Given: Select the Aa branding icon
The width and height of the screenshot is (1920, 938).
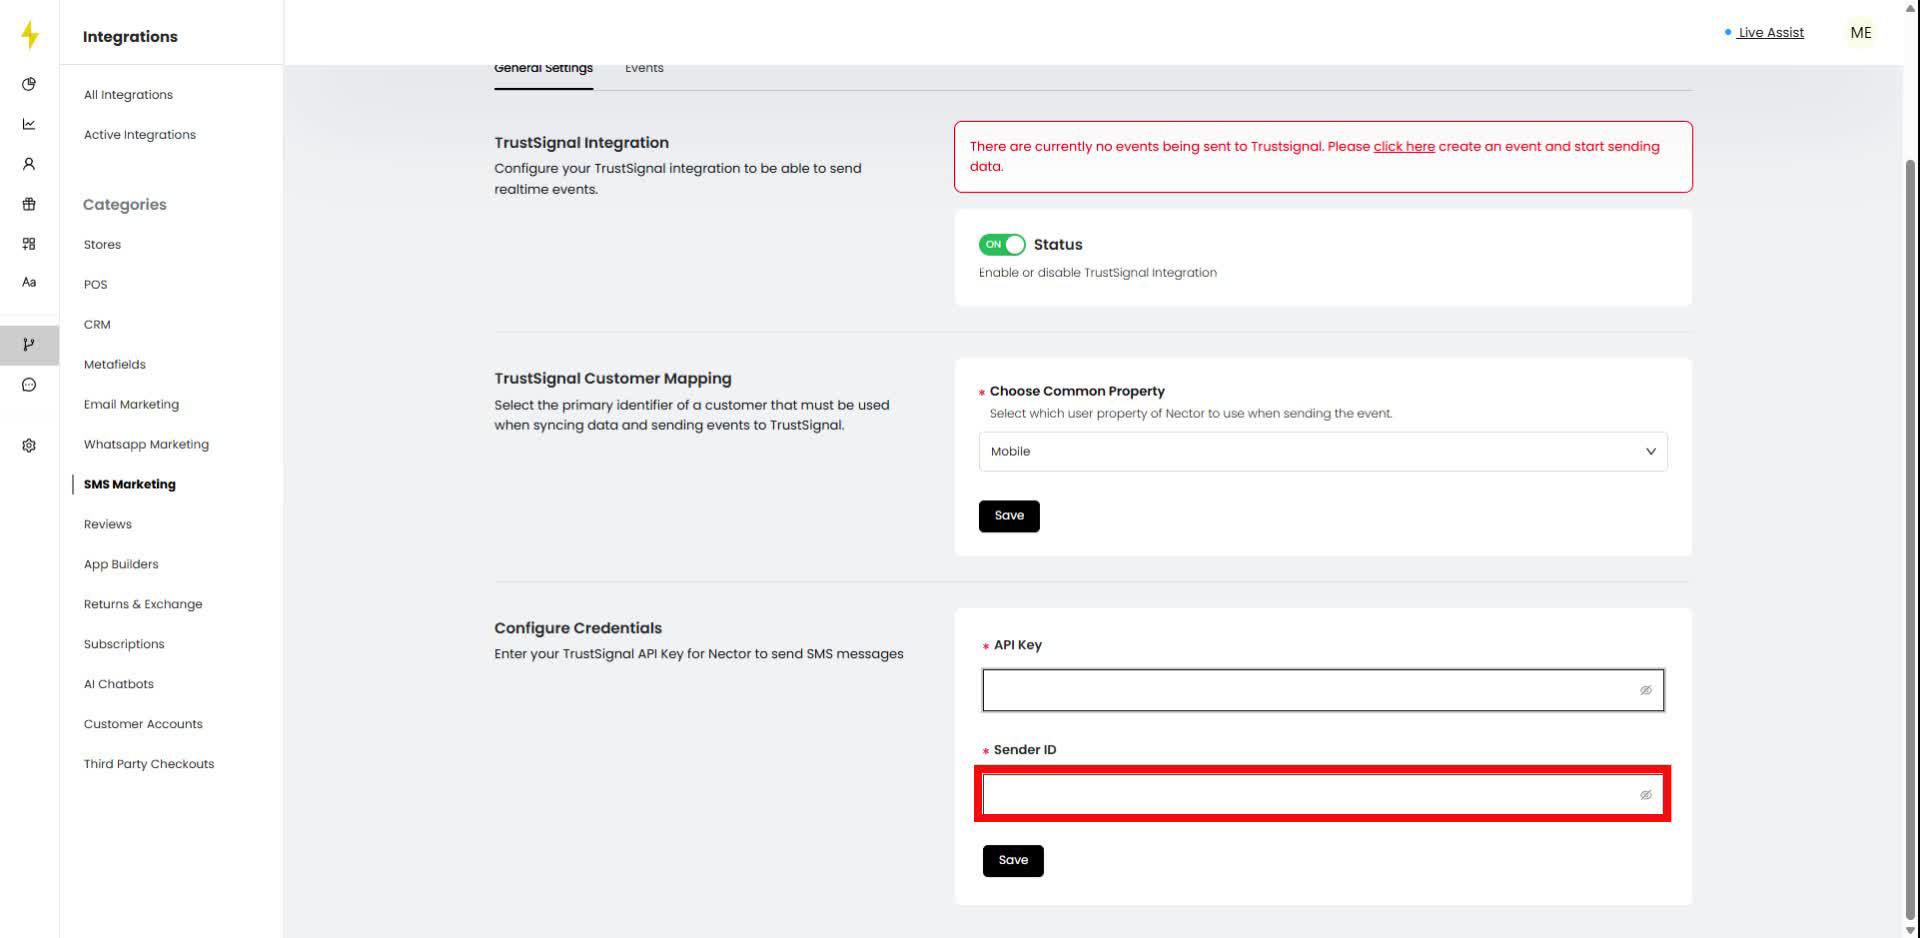Looking at the screenshot, I should pos(29,282).
